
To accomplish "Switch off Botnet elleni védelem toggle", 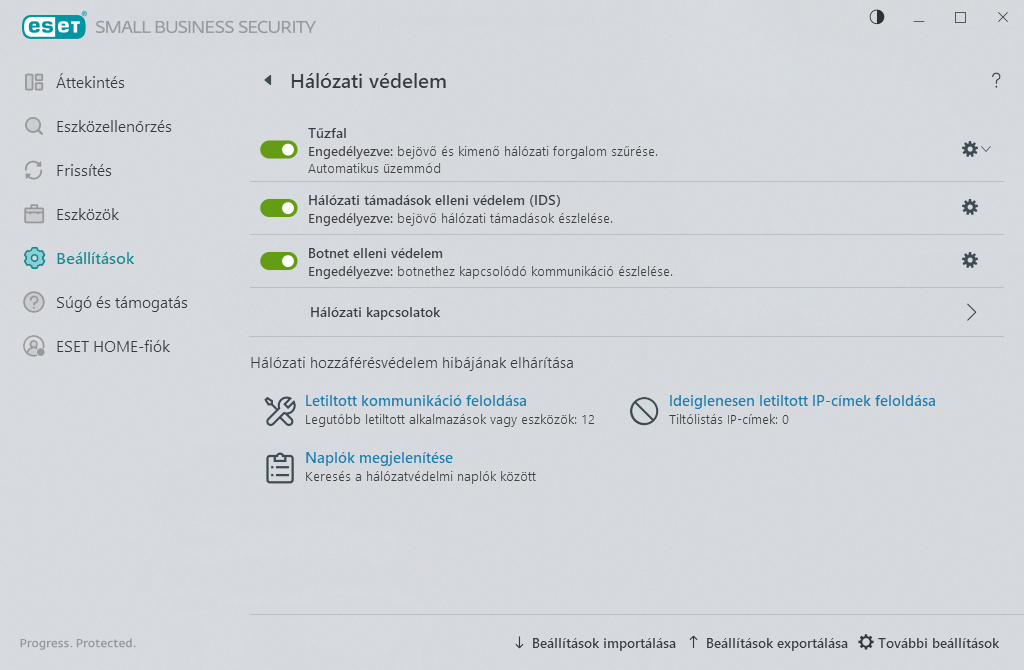I will 279,261.
